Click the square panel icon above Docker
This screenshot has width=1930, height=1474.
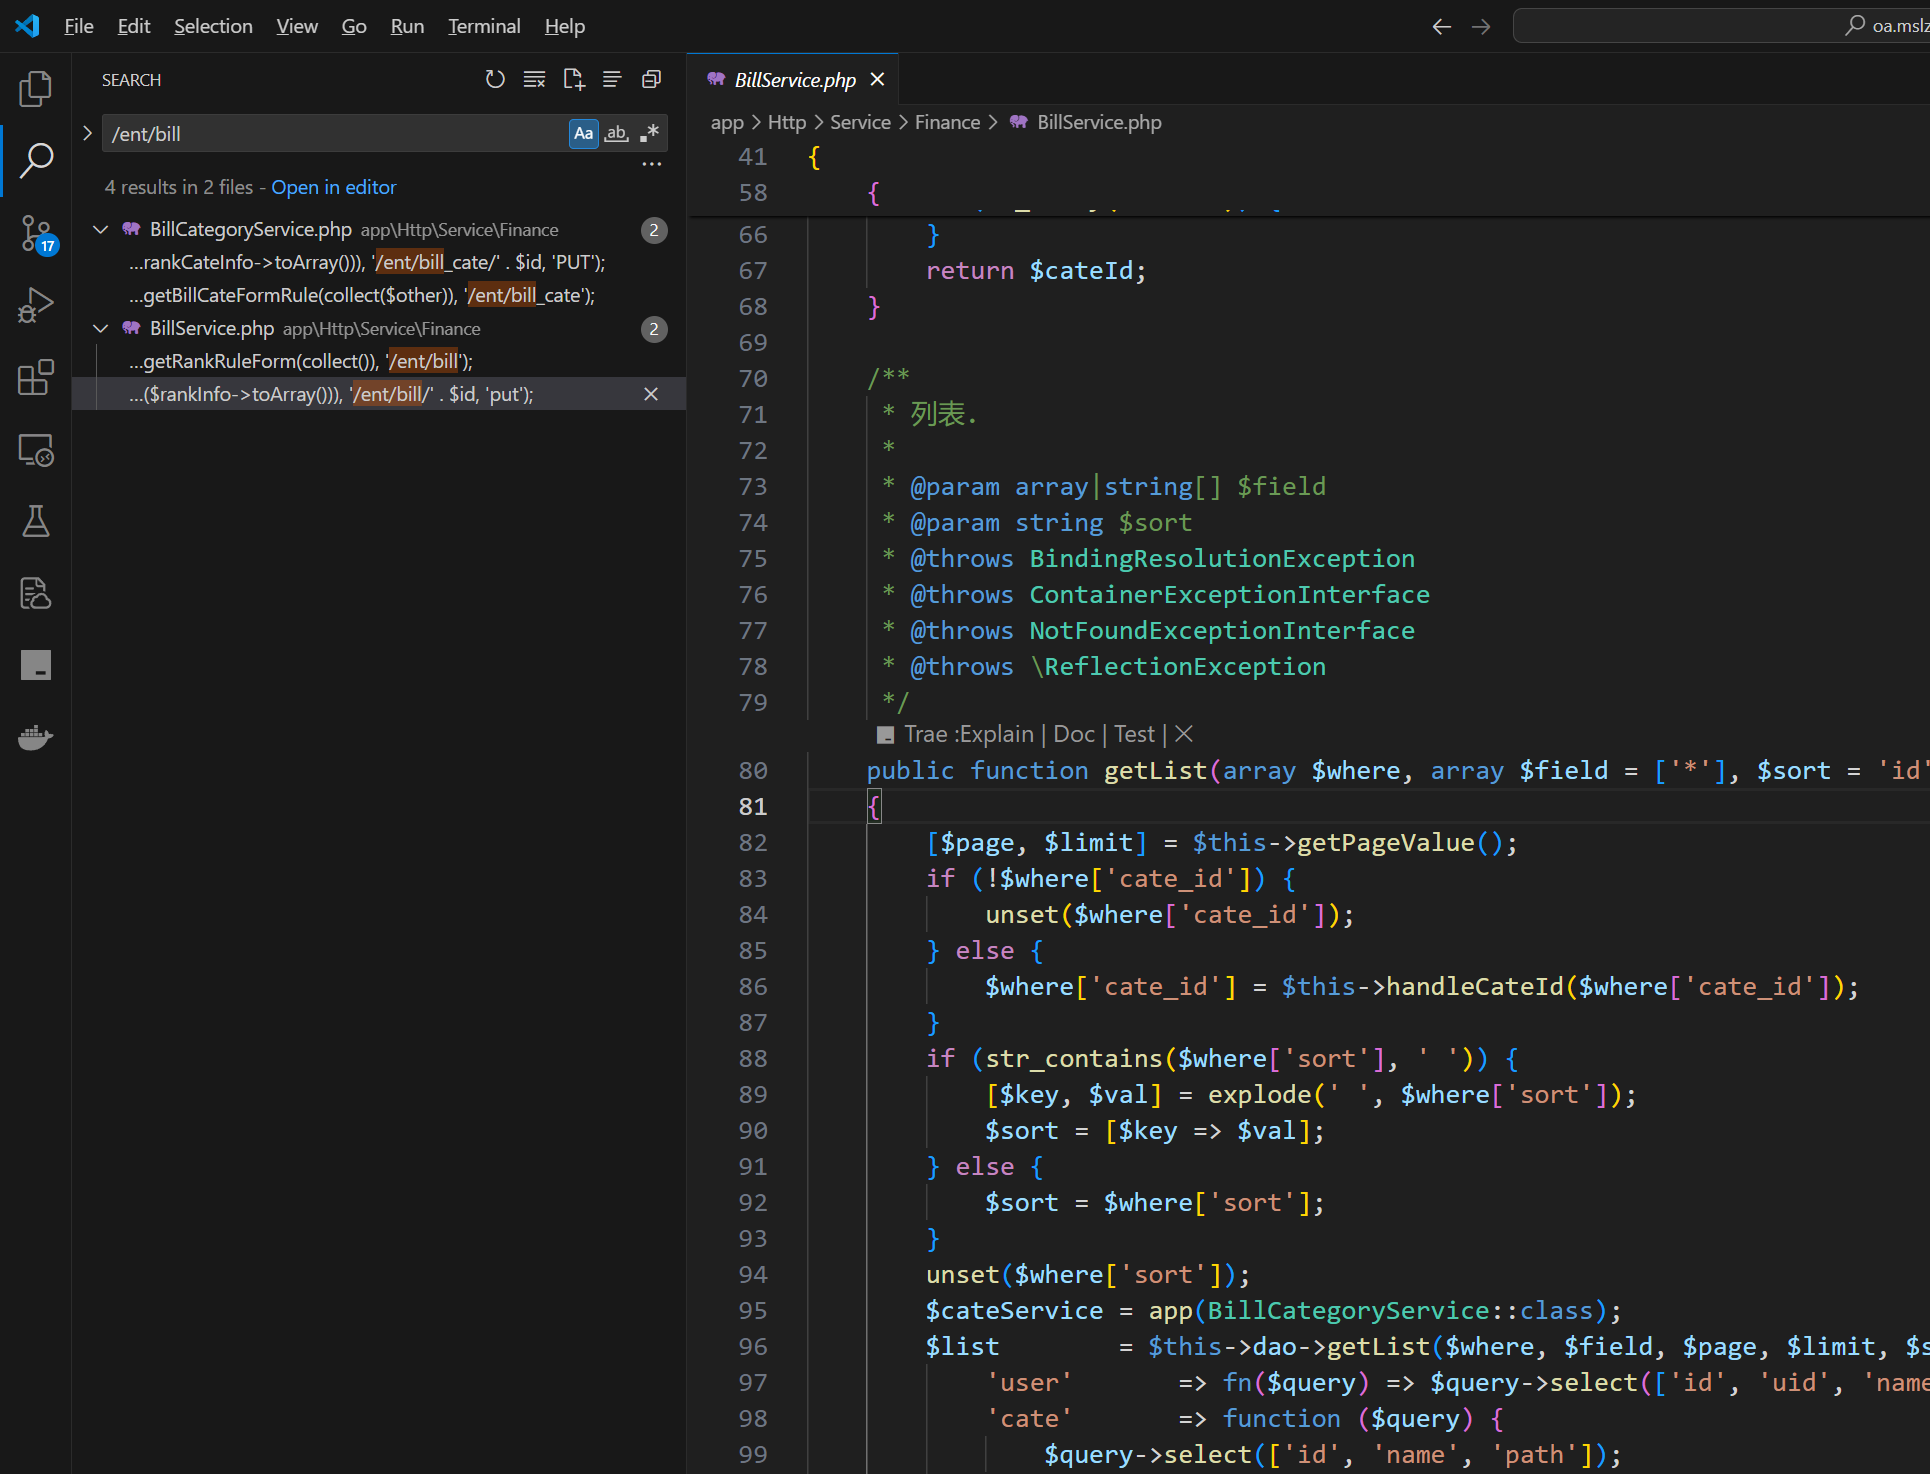tap(35, 665)
